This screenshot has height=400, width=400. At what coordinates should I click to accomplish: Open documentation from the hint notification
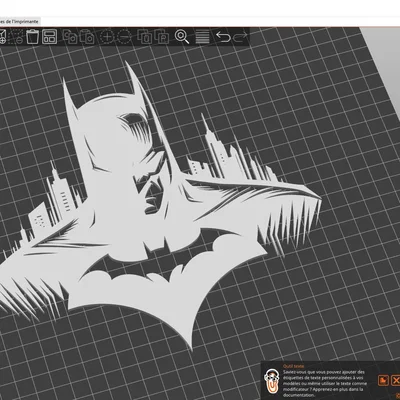coord(383,380)
